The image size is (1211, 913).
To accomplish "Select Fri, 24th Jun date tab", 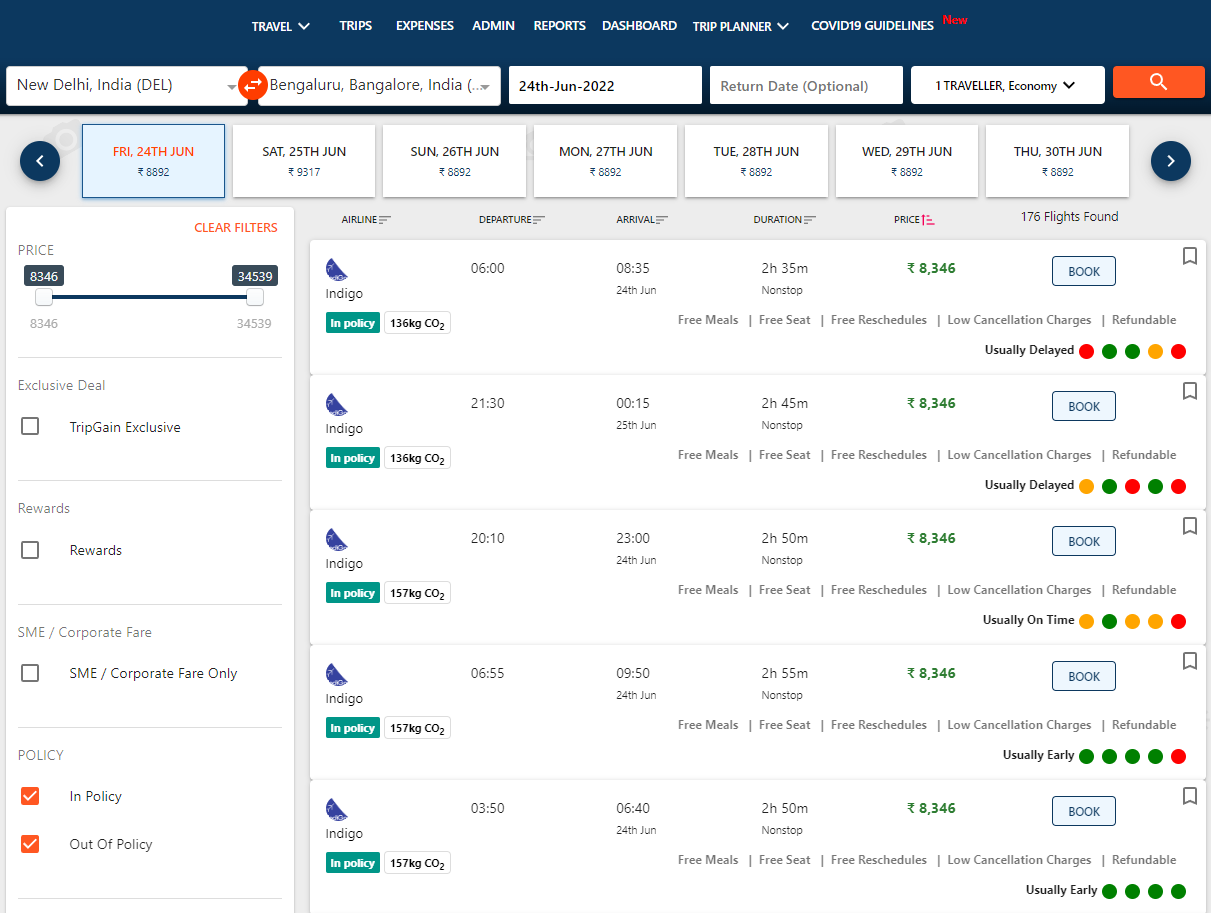I will point(153,161).
